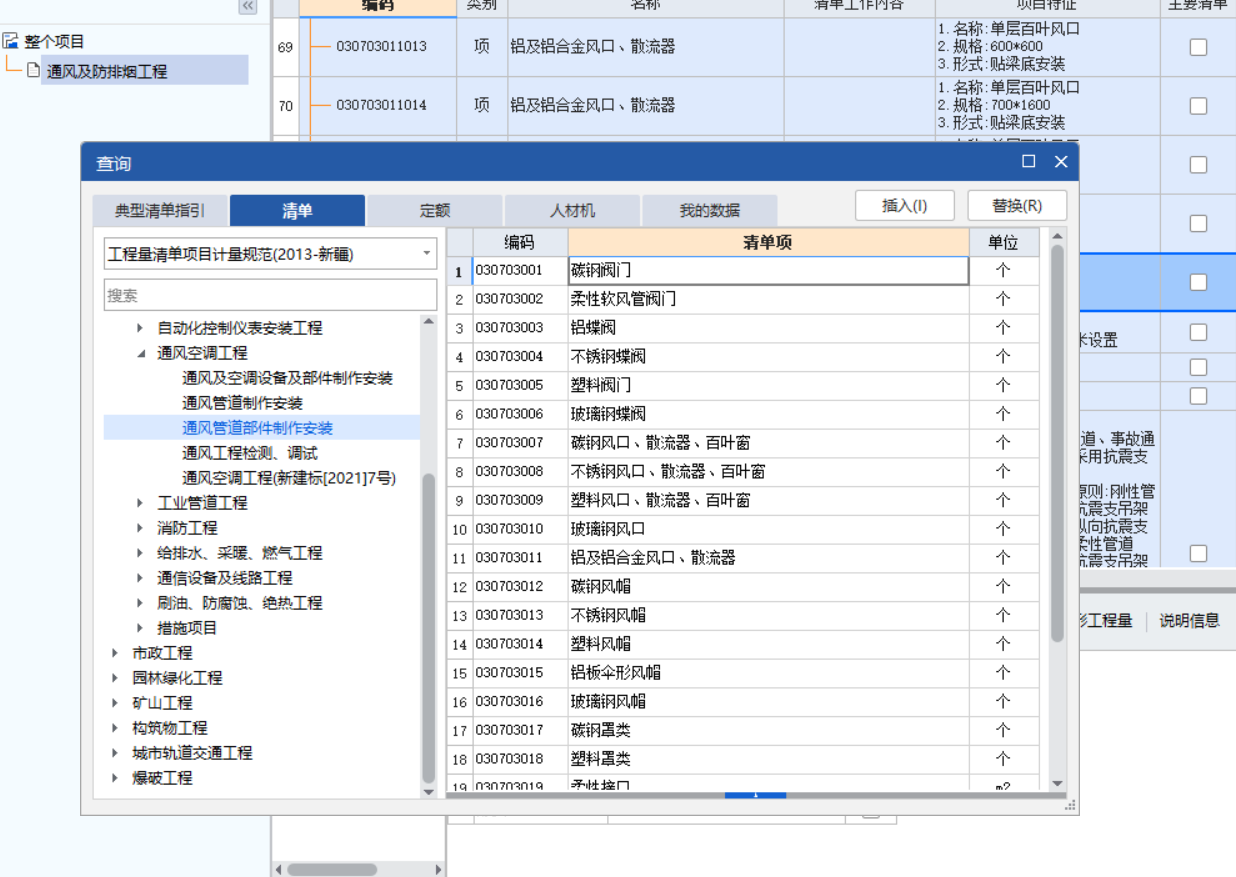
Task: Expand the 园林绿化工程 node
Action: click(x=115, y=678)
